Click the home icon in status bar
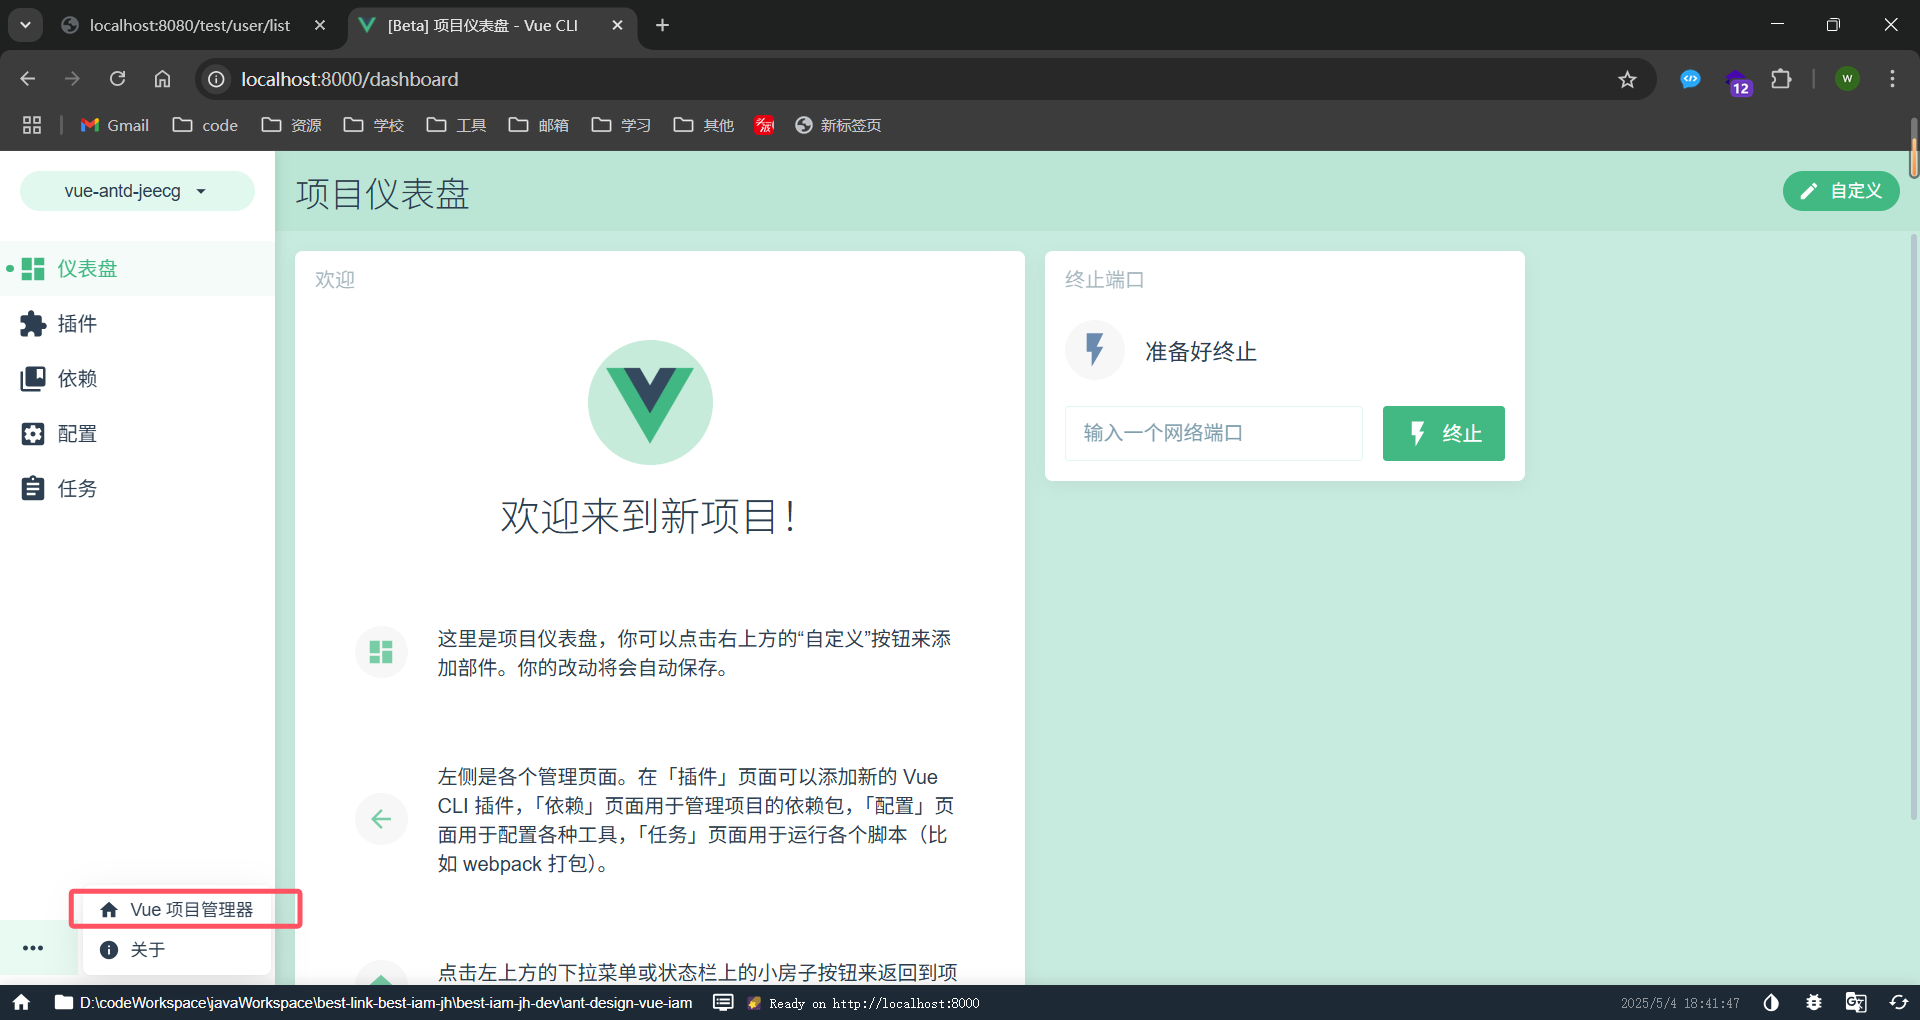1920x1020 pixels. 21,1002
